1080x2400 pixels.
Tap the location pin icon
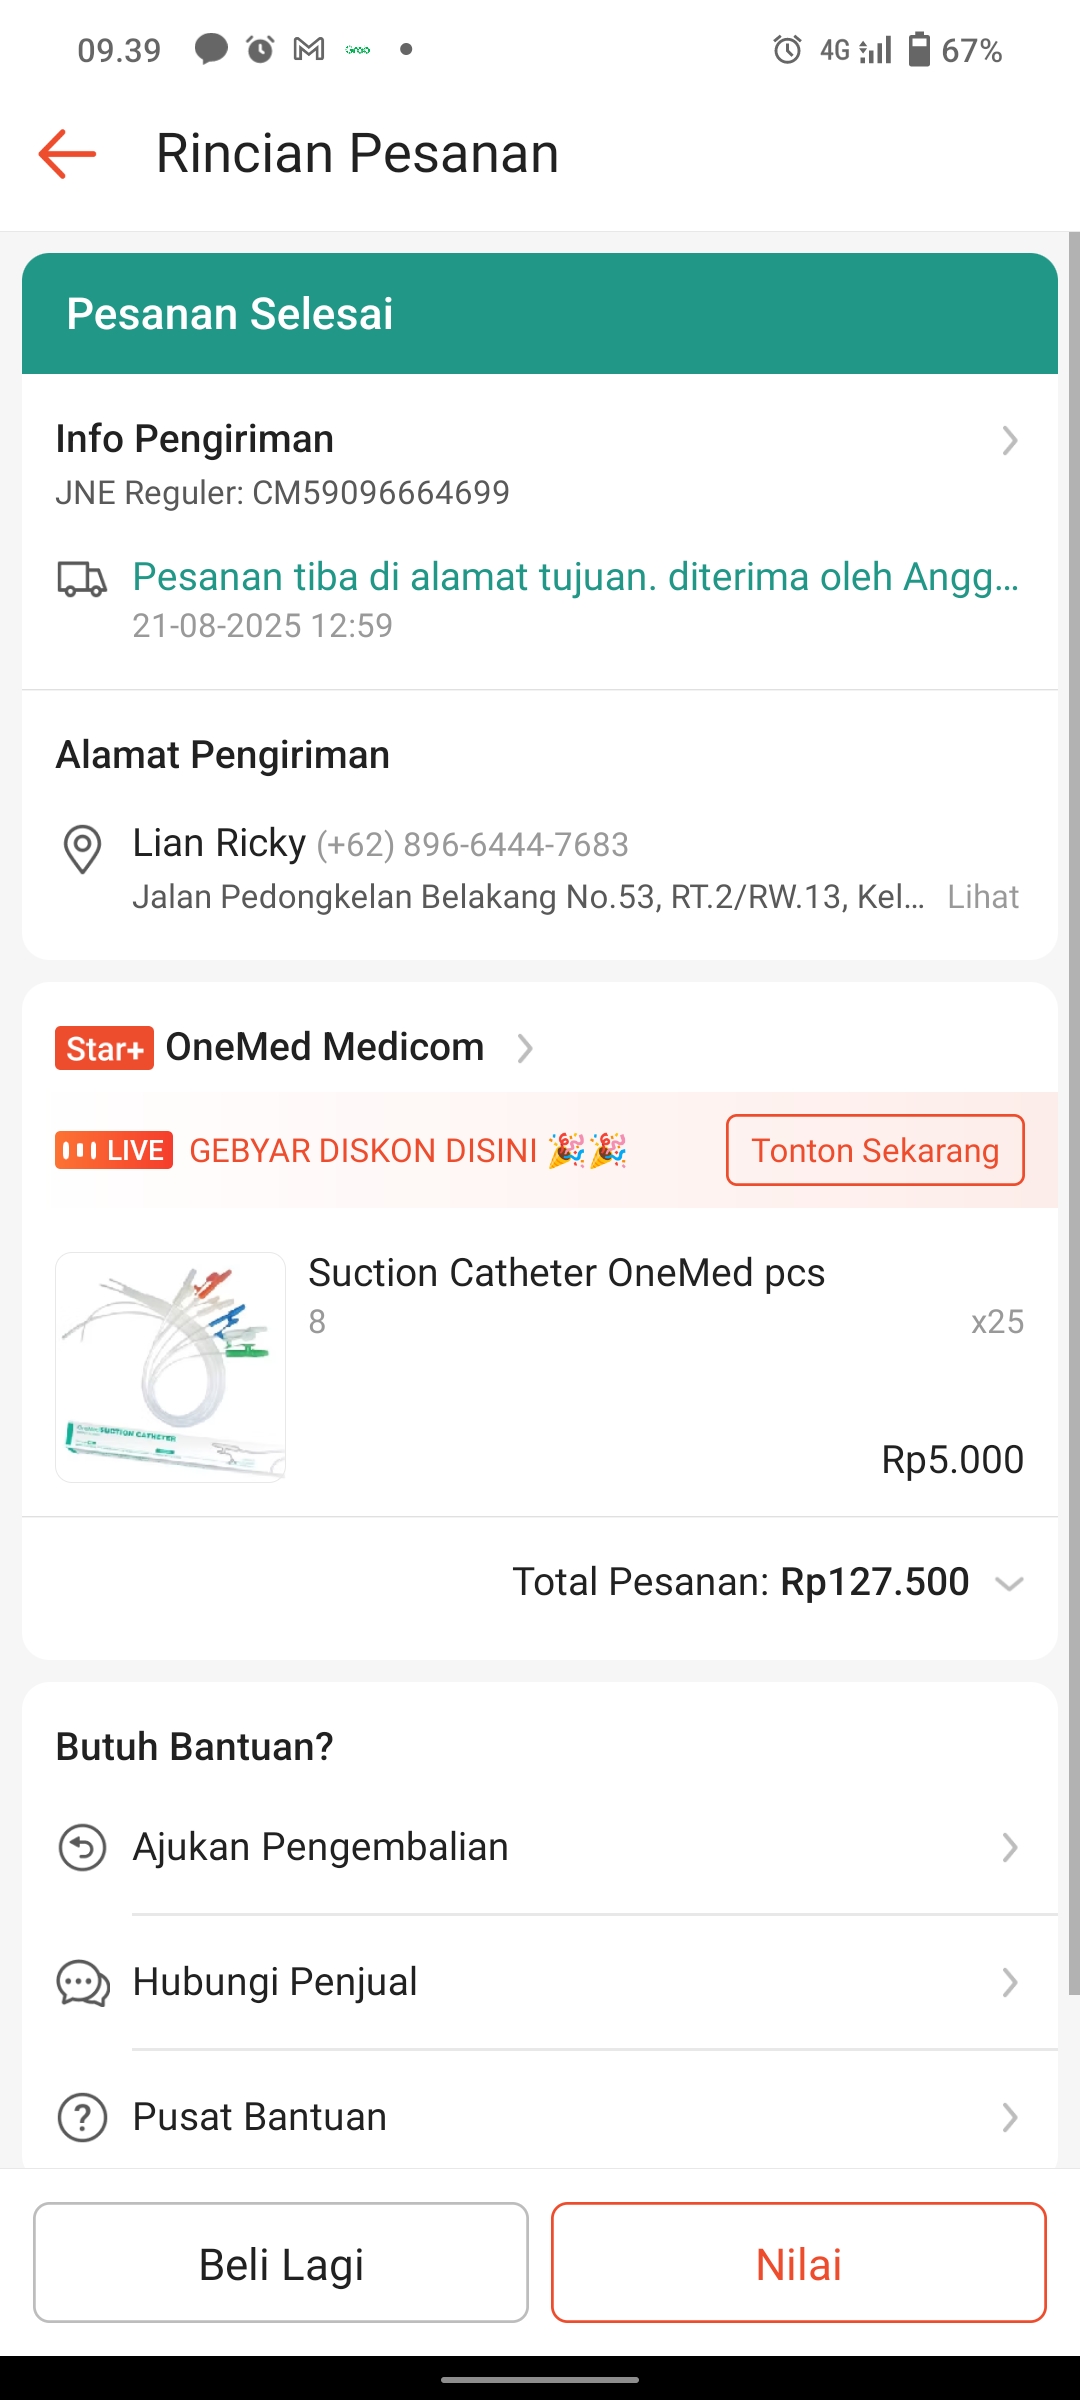tap(82, 849)
